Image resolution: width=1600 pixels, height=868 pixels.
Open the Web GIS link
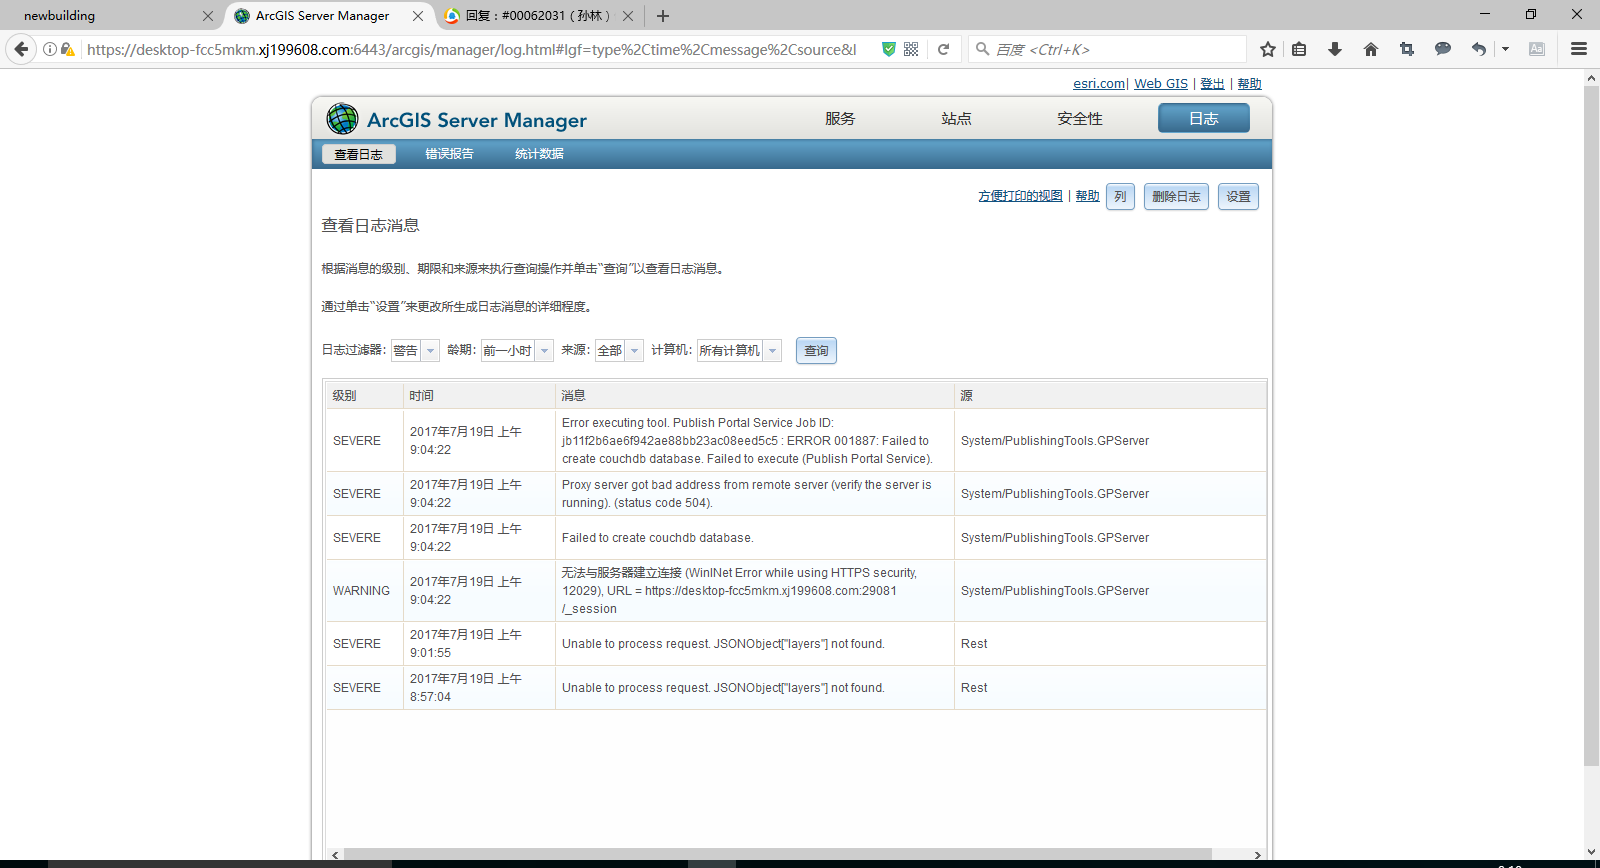(x=1161, y=84)
